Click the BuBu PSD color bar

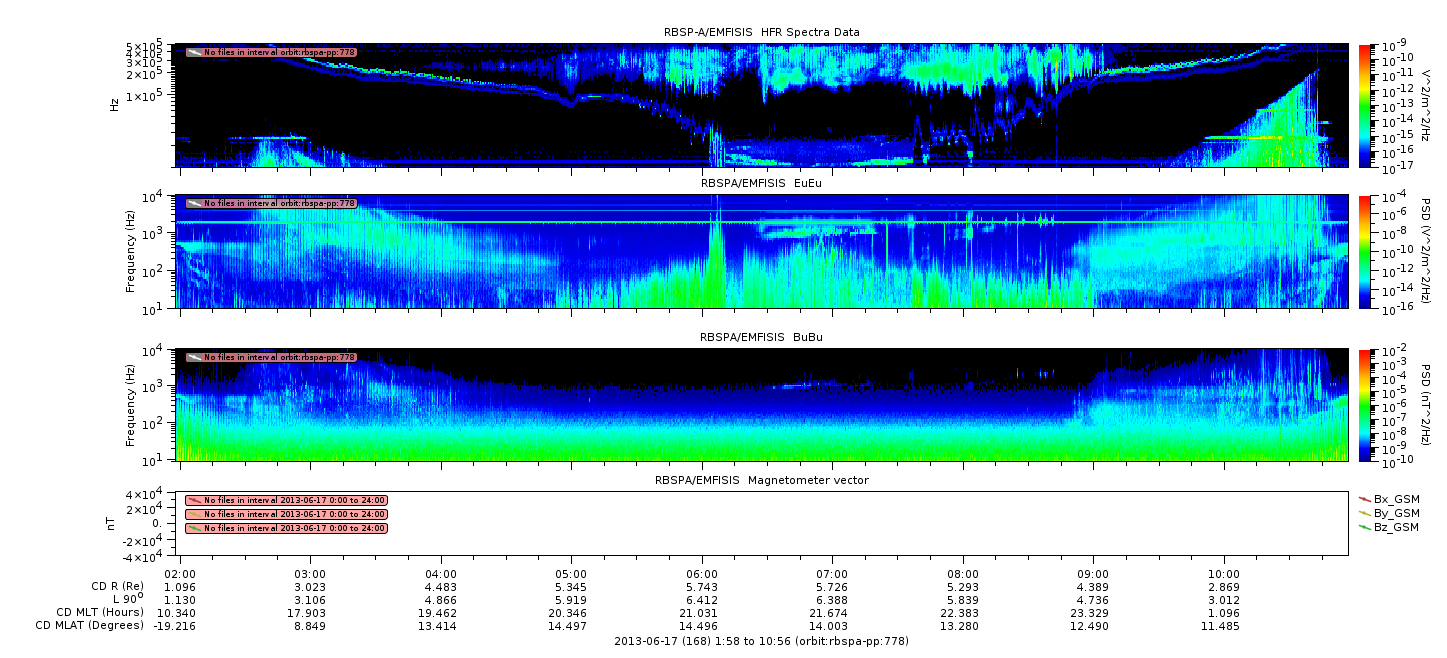pos(1365,404)
